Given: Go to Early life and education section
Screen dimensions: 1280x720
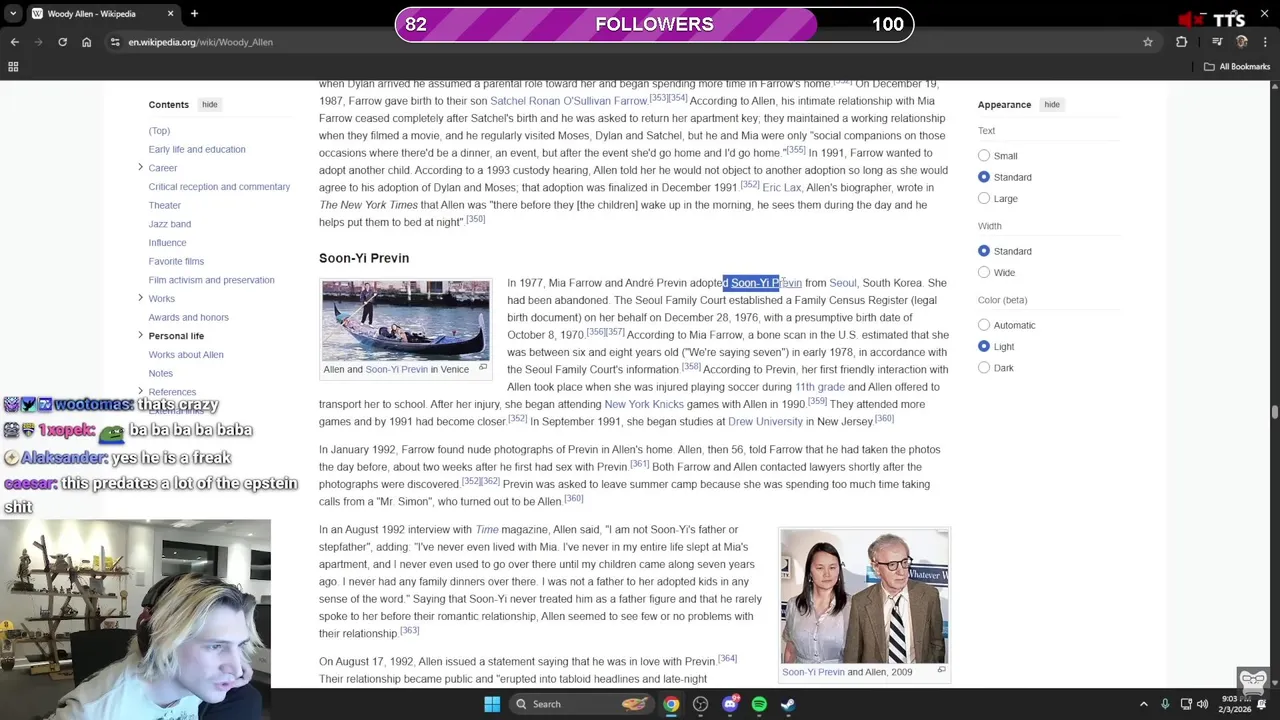Looking at the screenshot, I should click(x=197, y=149).
